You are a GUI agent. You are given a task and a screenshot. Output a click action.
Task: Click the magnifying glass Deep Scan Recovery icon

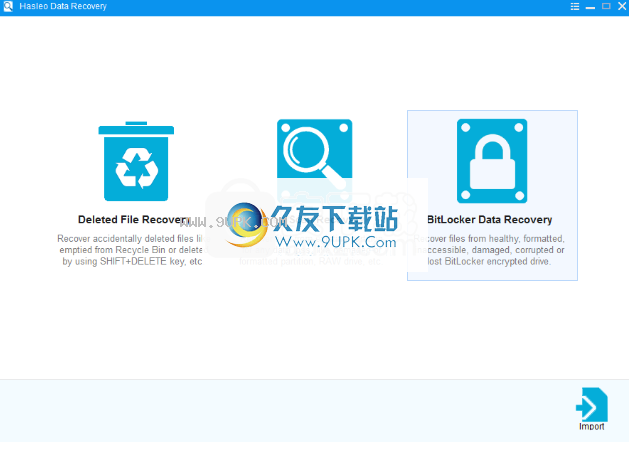(x=315, y=156)
